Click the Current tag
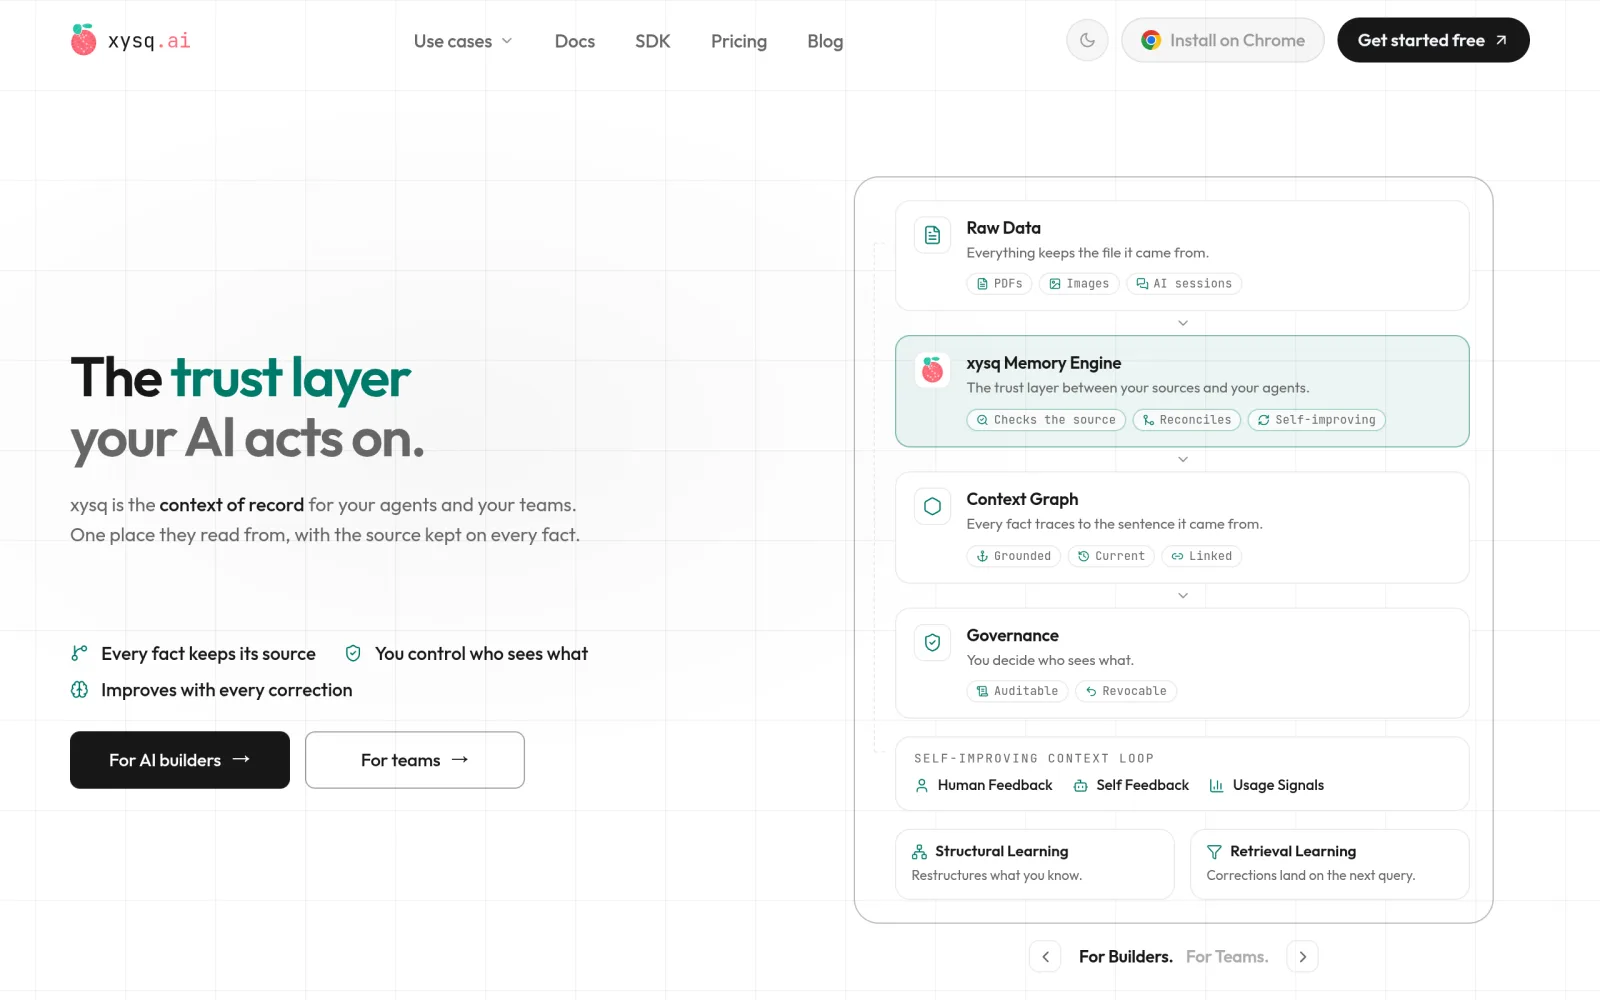Image resolution: width=1600 pixels, height=1000 pixels. coord(1111,556)
